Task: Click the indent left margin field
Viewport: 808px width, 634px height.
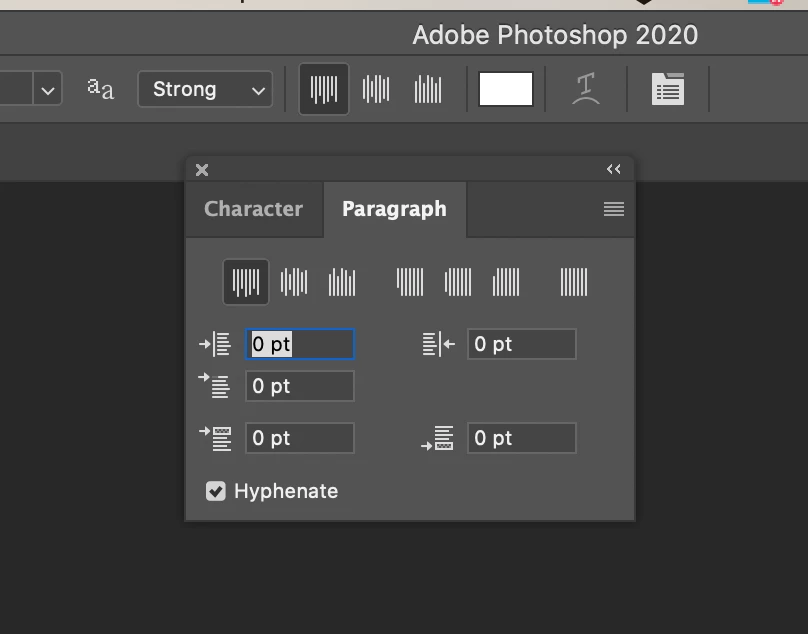Action: pos(300,344)
